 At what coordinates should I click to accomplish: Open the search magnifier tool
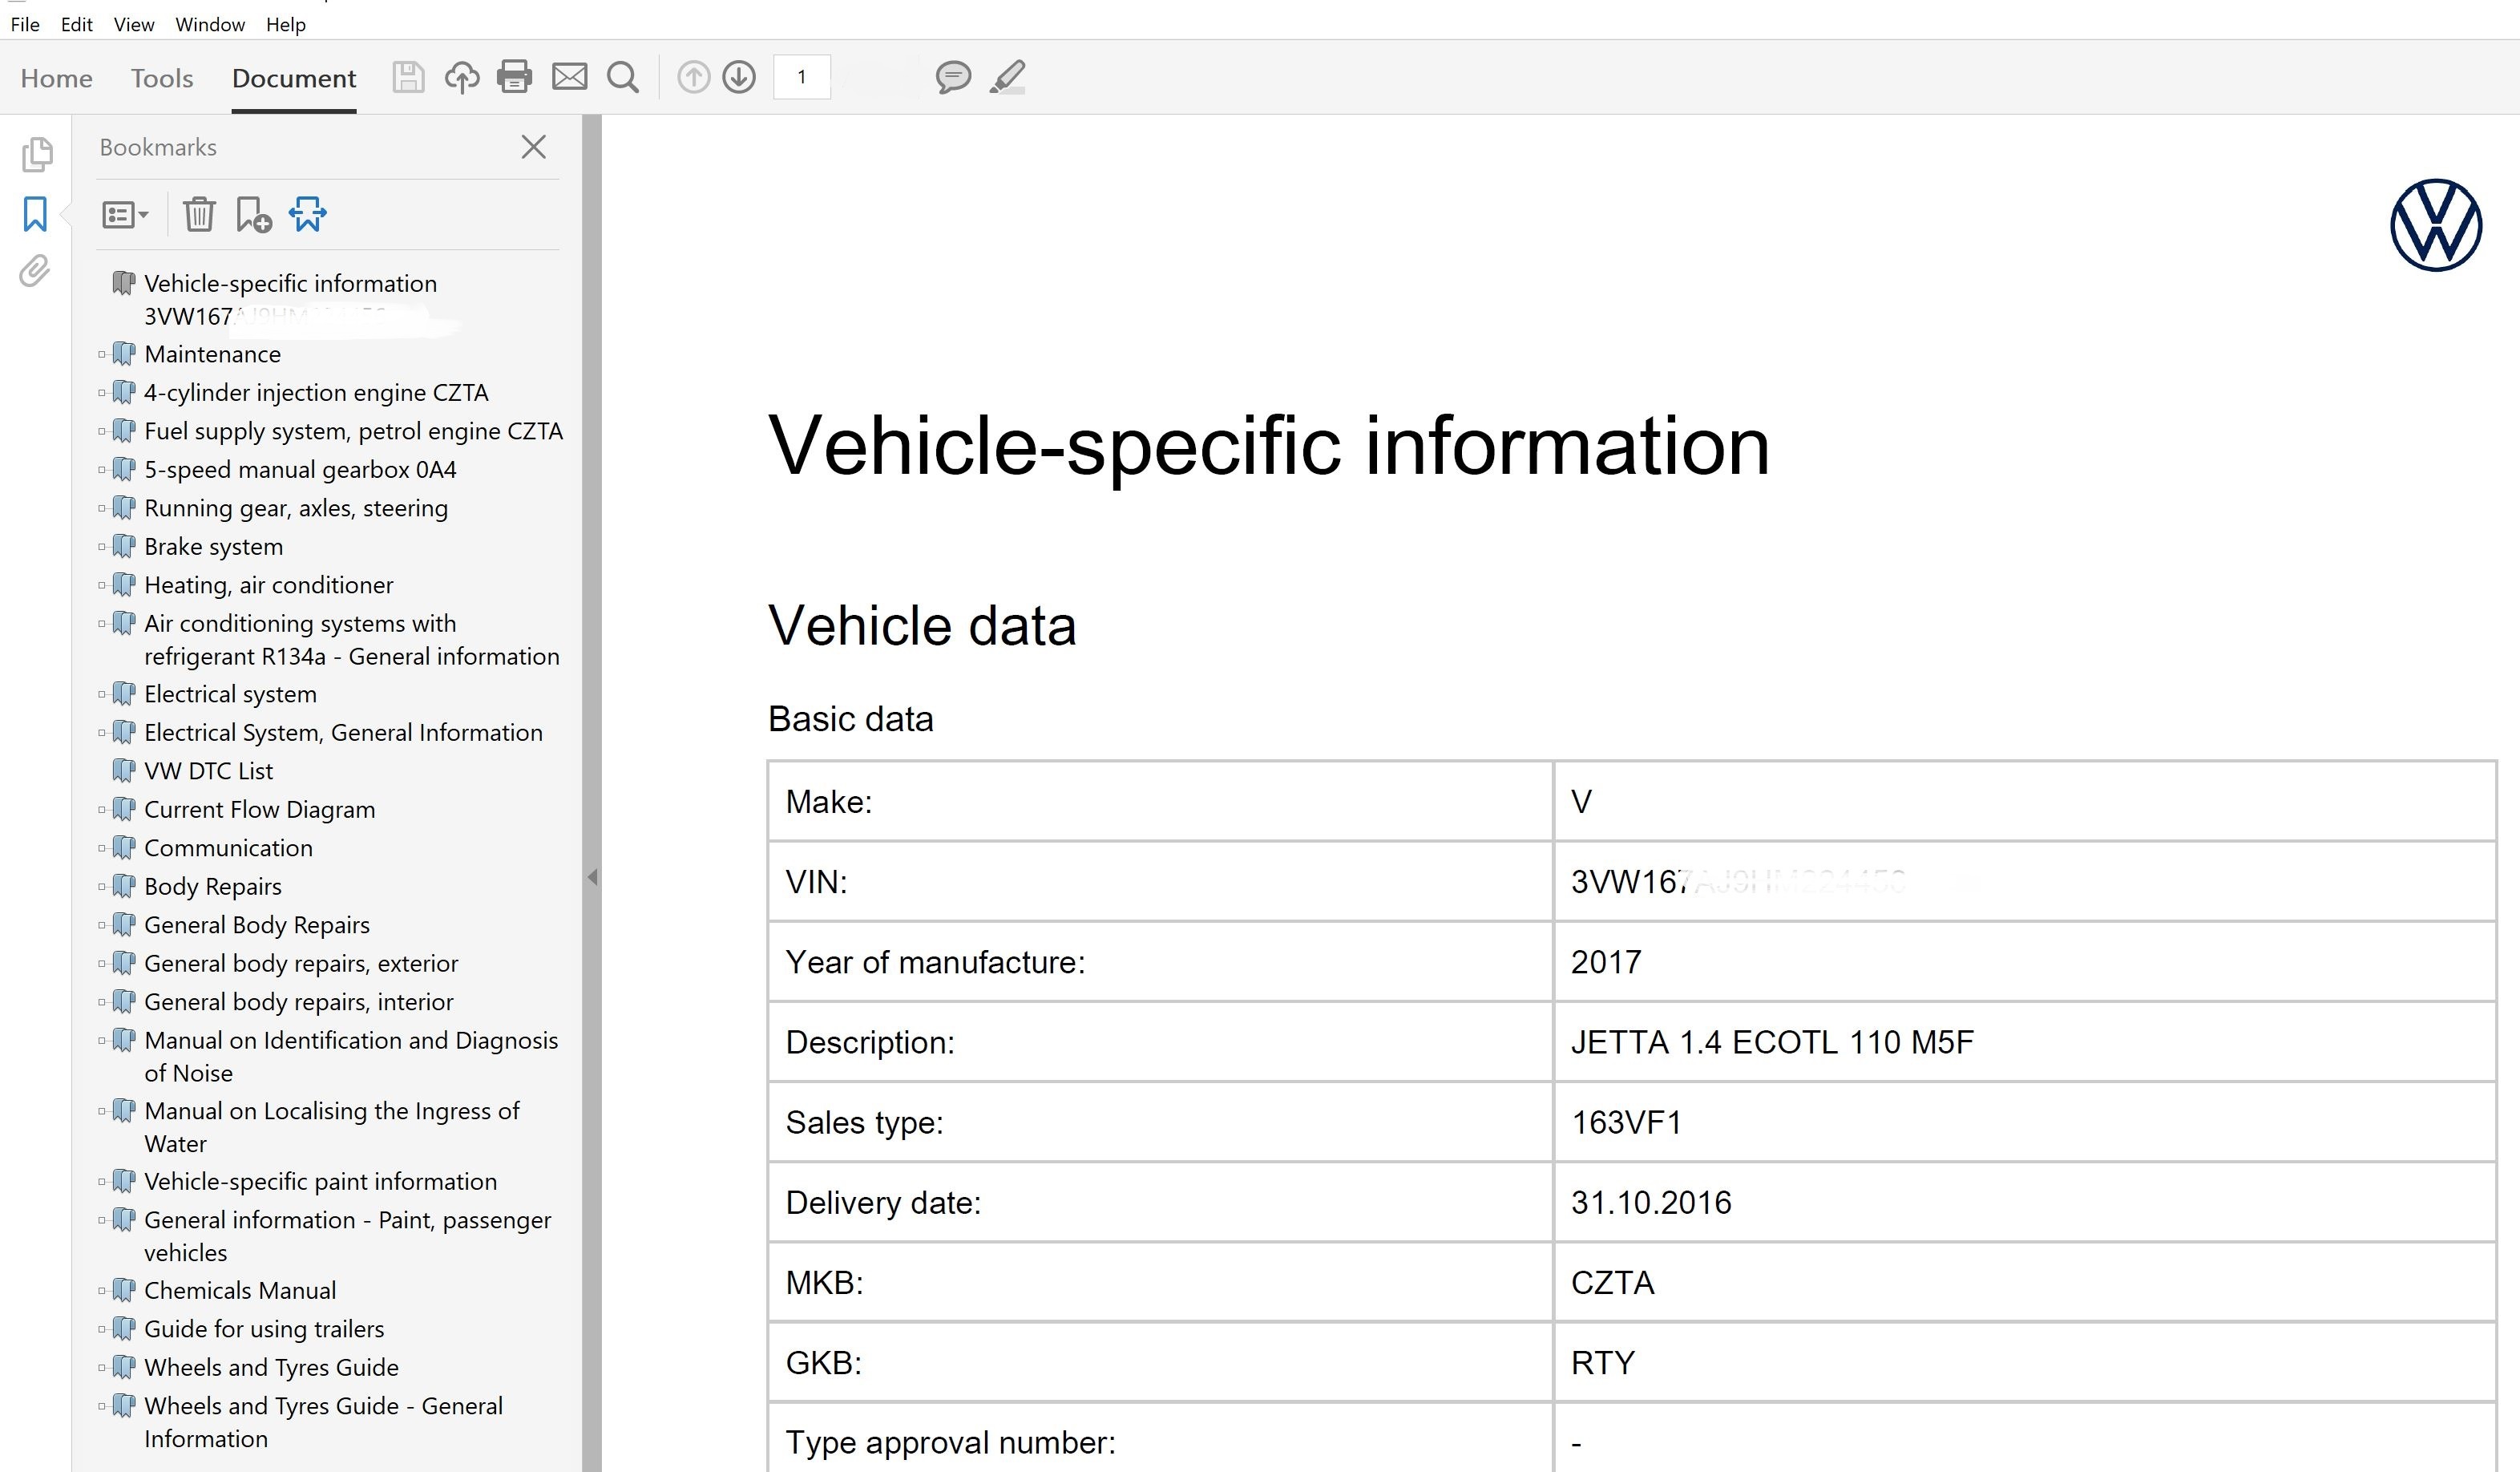tap(623, 77)
